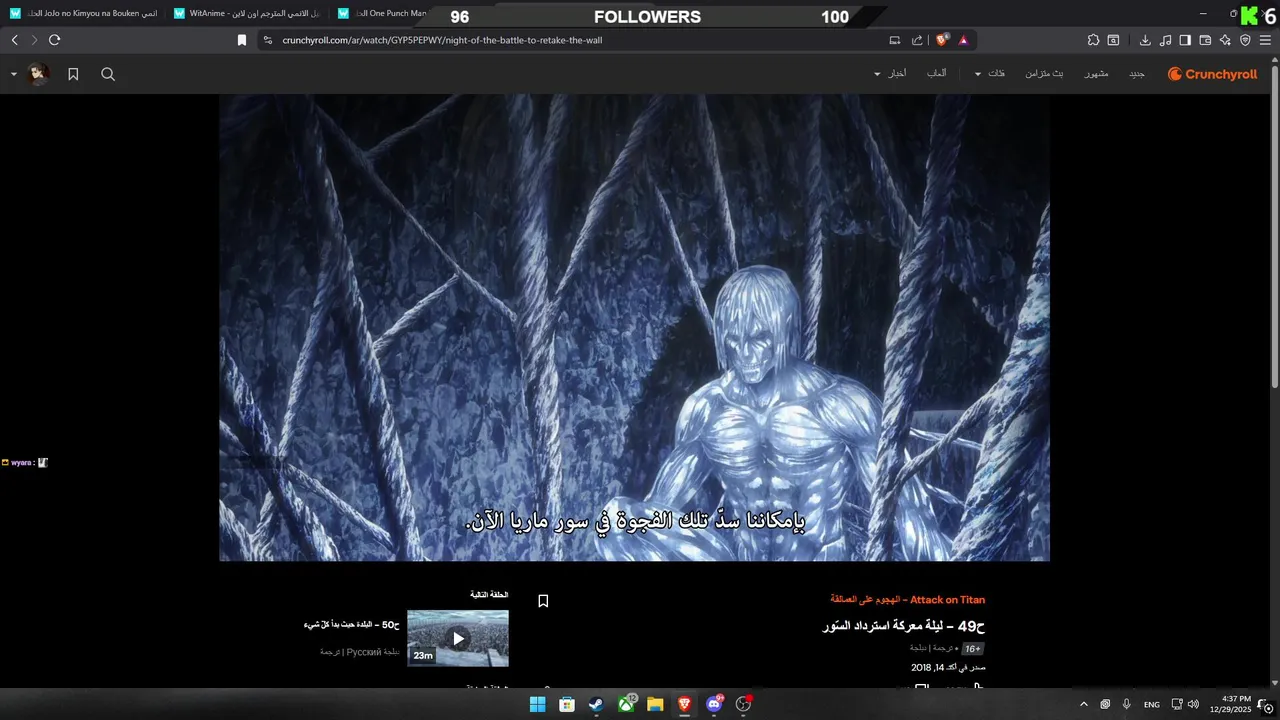Click the microphone tray icon
This screenshot has height=720, width=1280.
coord(1127,704)
